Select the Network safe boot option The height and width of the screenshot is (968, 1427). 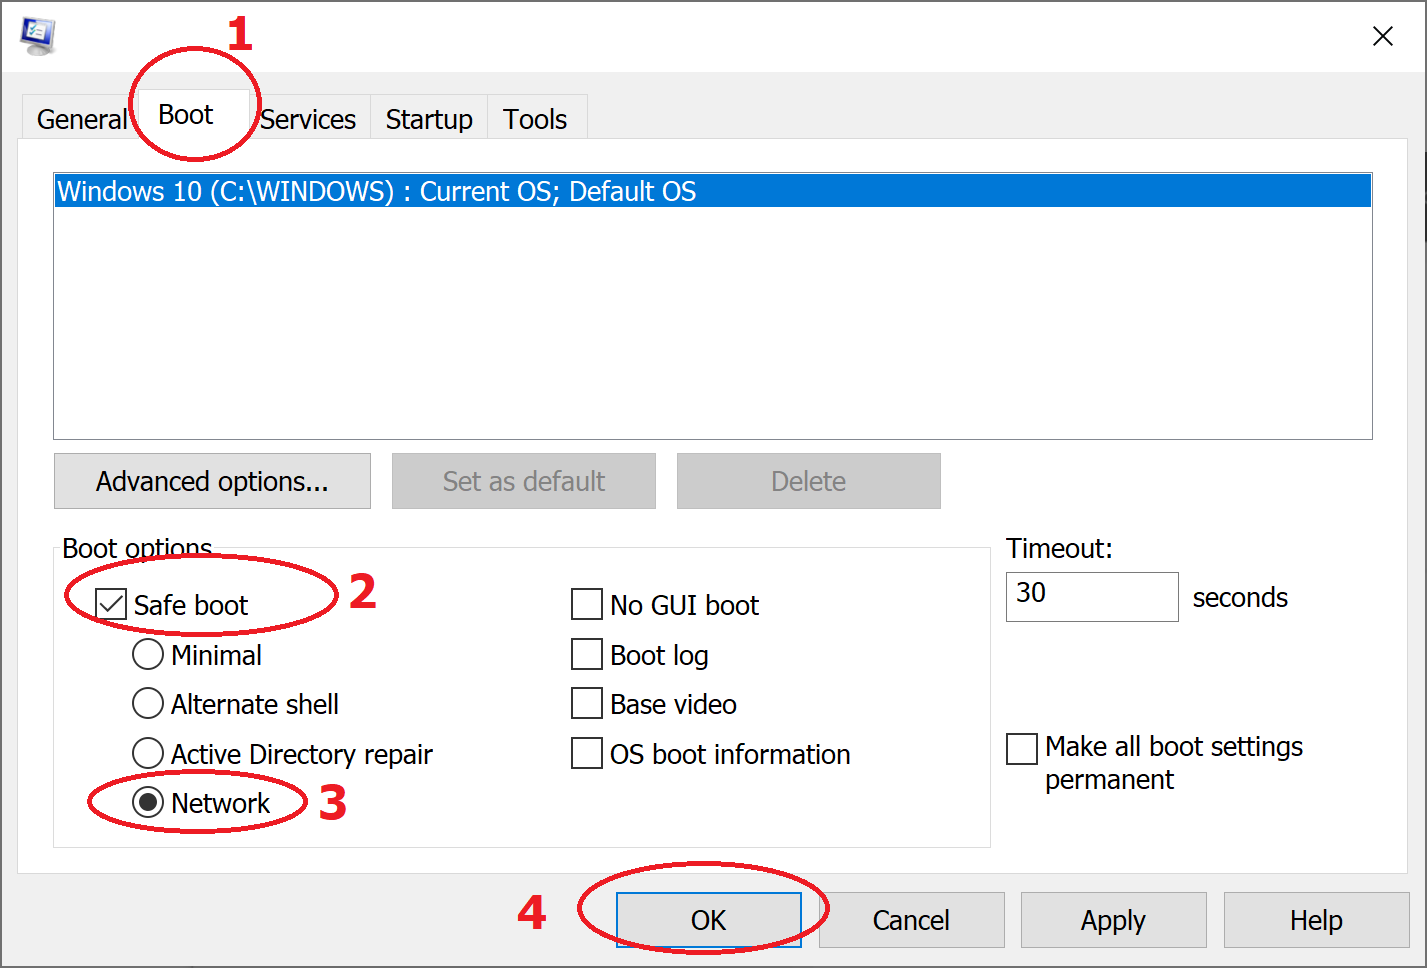point(148,802)
